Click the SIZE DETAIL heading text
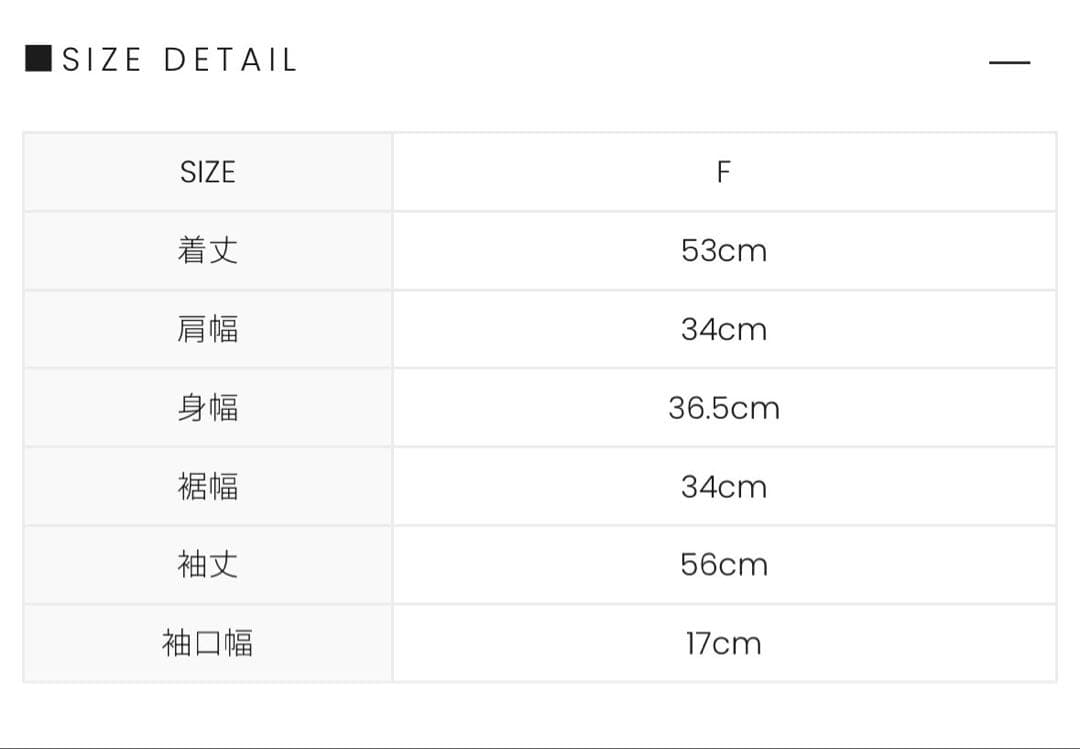 tap(180, 60)
